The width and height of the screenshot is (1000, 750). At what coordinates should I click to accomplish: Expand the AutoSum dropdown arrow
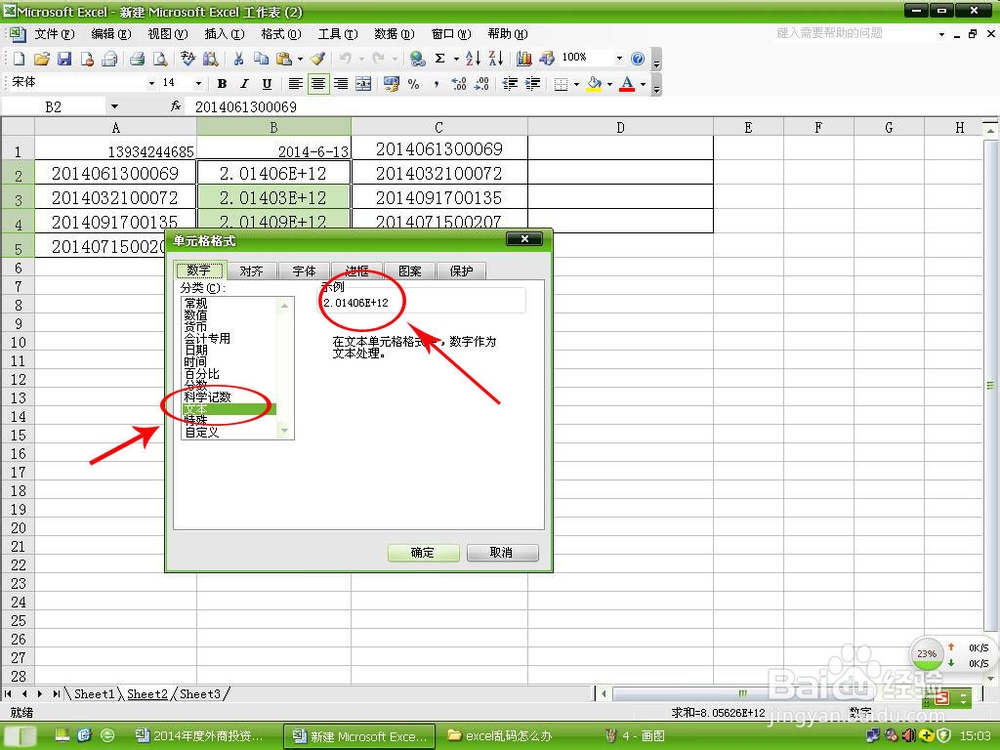click(x=456, y=59)
